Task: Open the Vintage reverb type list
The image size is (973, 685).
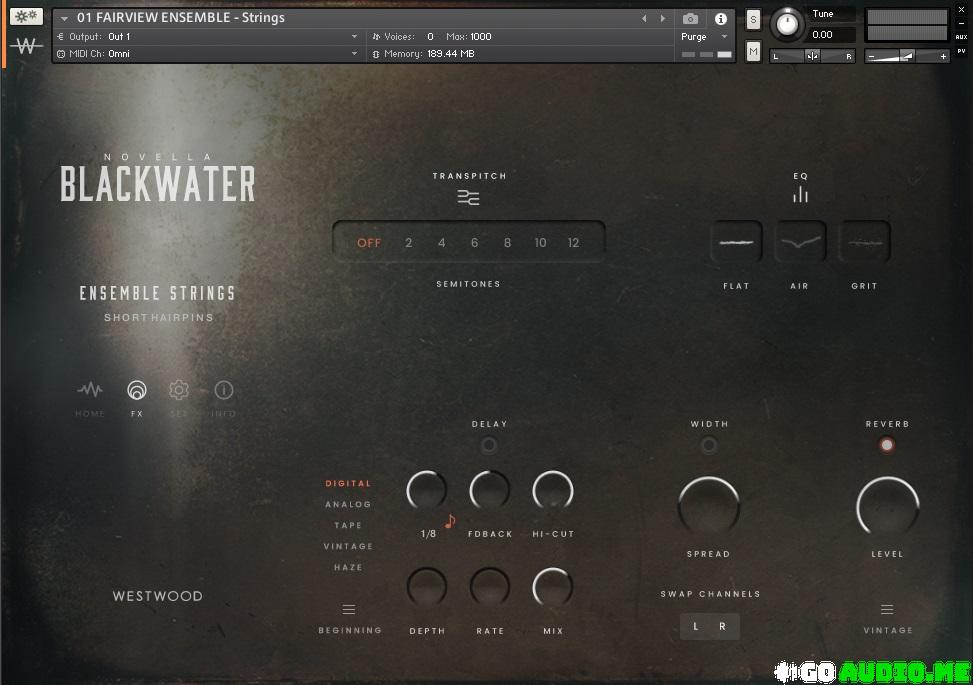Action: [888, 630]
